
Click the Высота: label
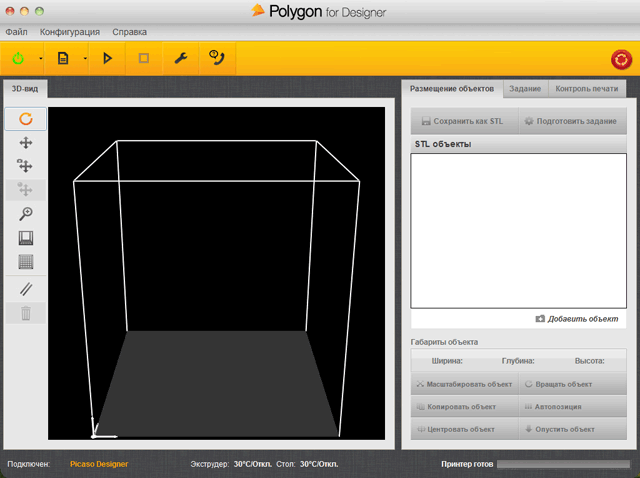coord(589,361)
